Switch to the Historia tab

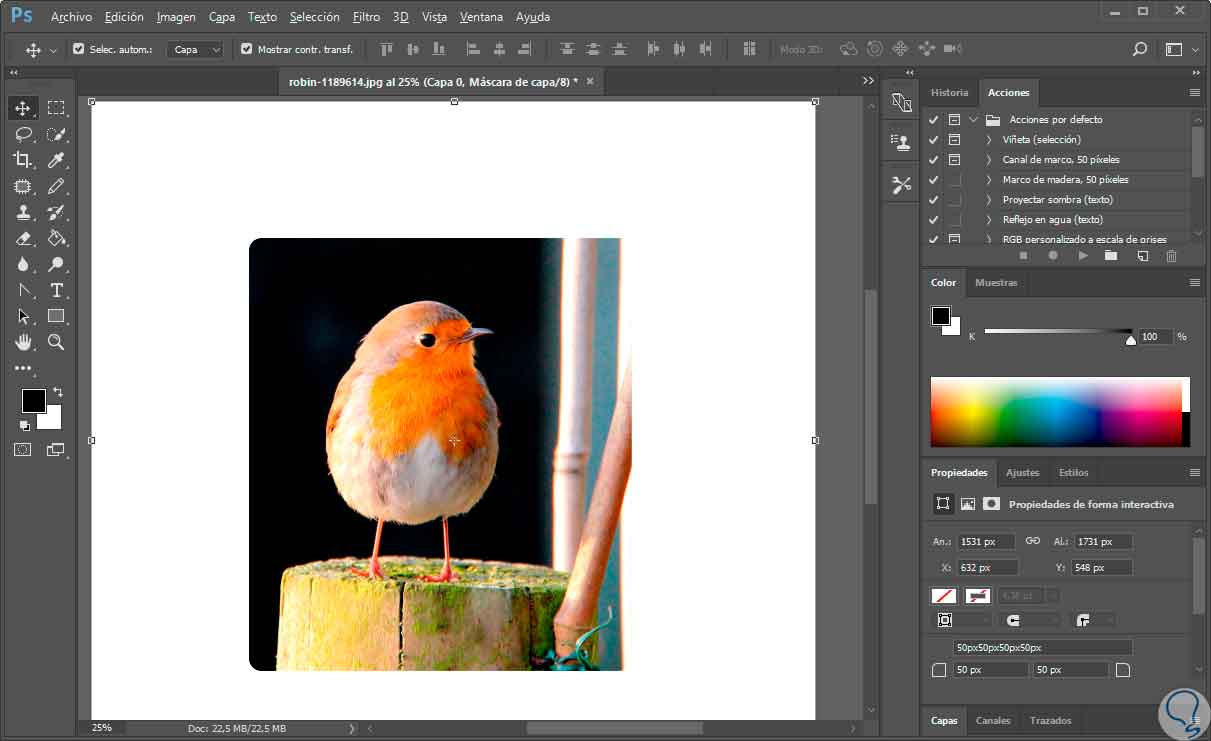click(x=949, y=92)
